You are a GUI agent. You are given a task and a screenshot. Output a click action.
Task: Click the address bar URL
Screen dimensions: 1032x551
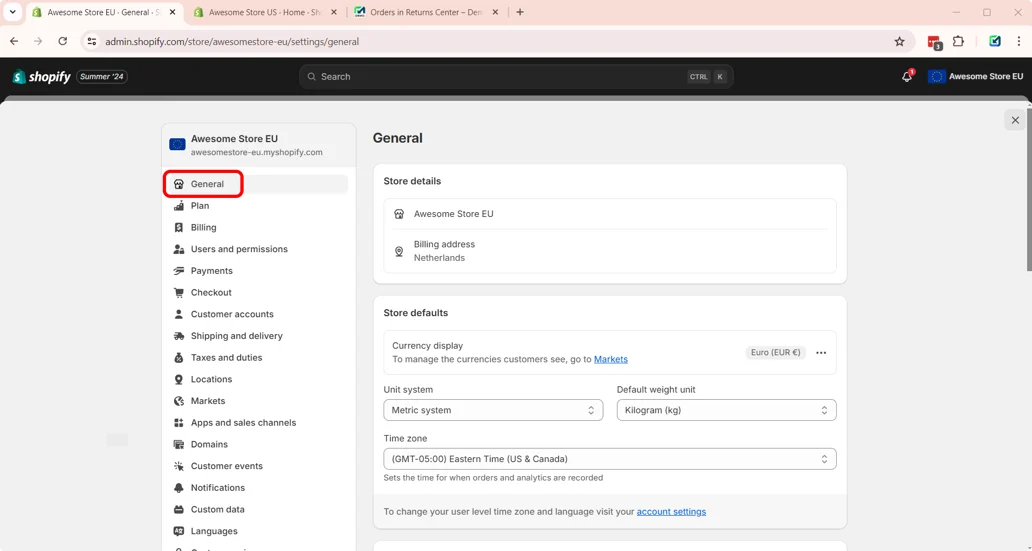point(232,41)
